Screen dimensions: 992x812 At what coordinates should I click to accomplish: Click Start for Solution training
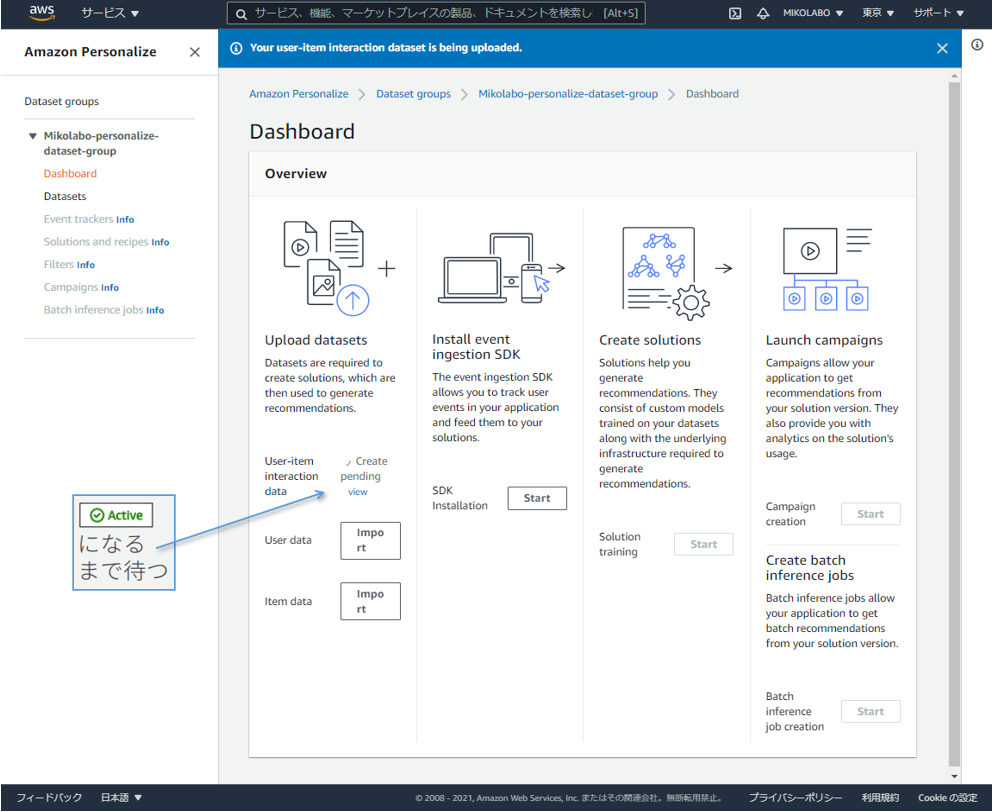(x=704, y=544)
